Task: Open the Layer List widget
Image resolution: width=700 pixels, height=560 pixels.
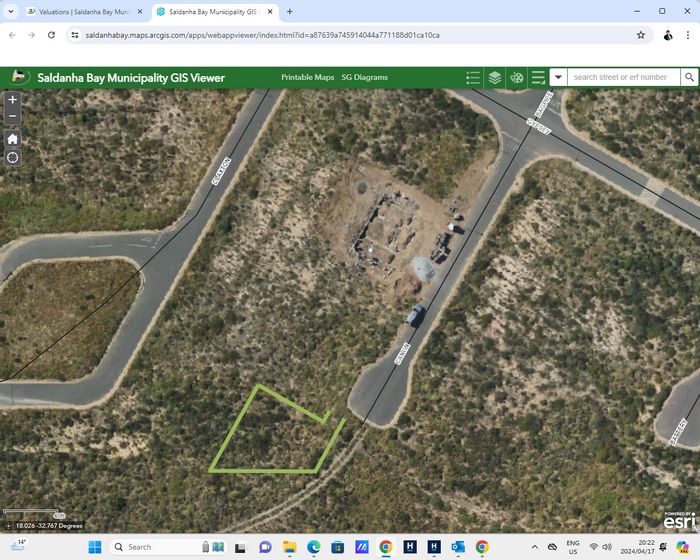Action: (495, 77)
